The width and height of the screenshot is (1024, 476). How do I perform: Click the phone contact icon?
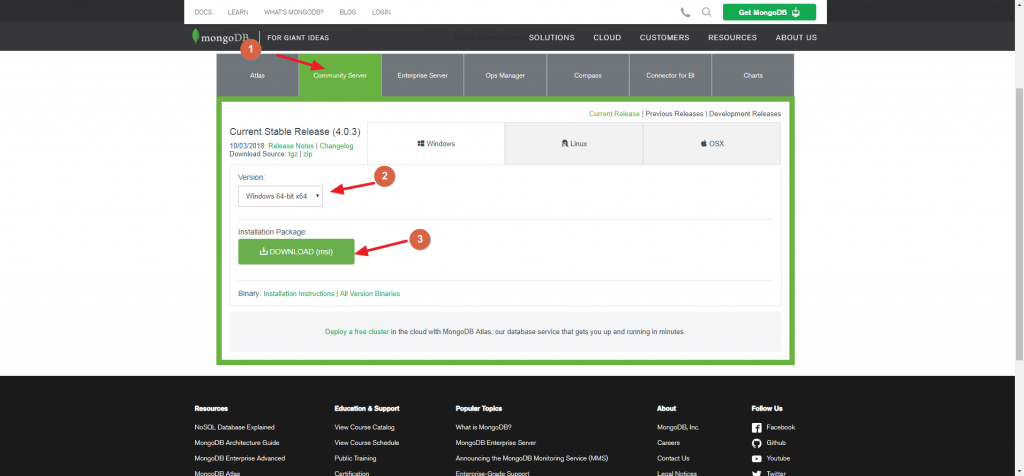(x=685, y=12)
